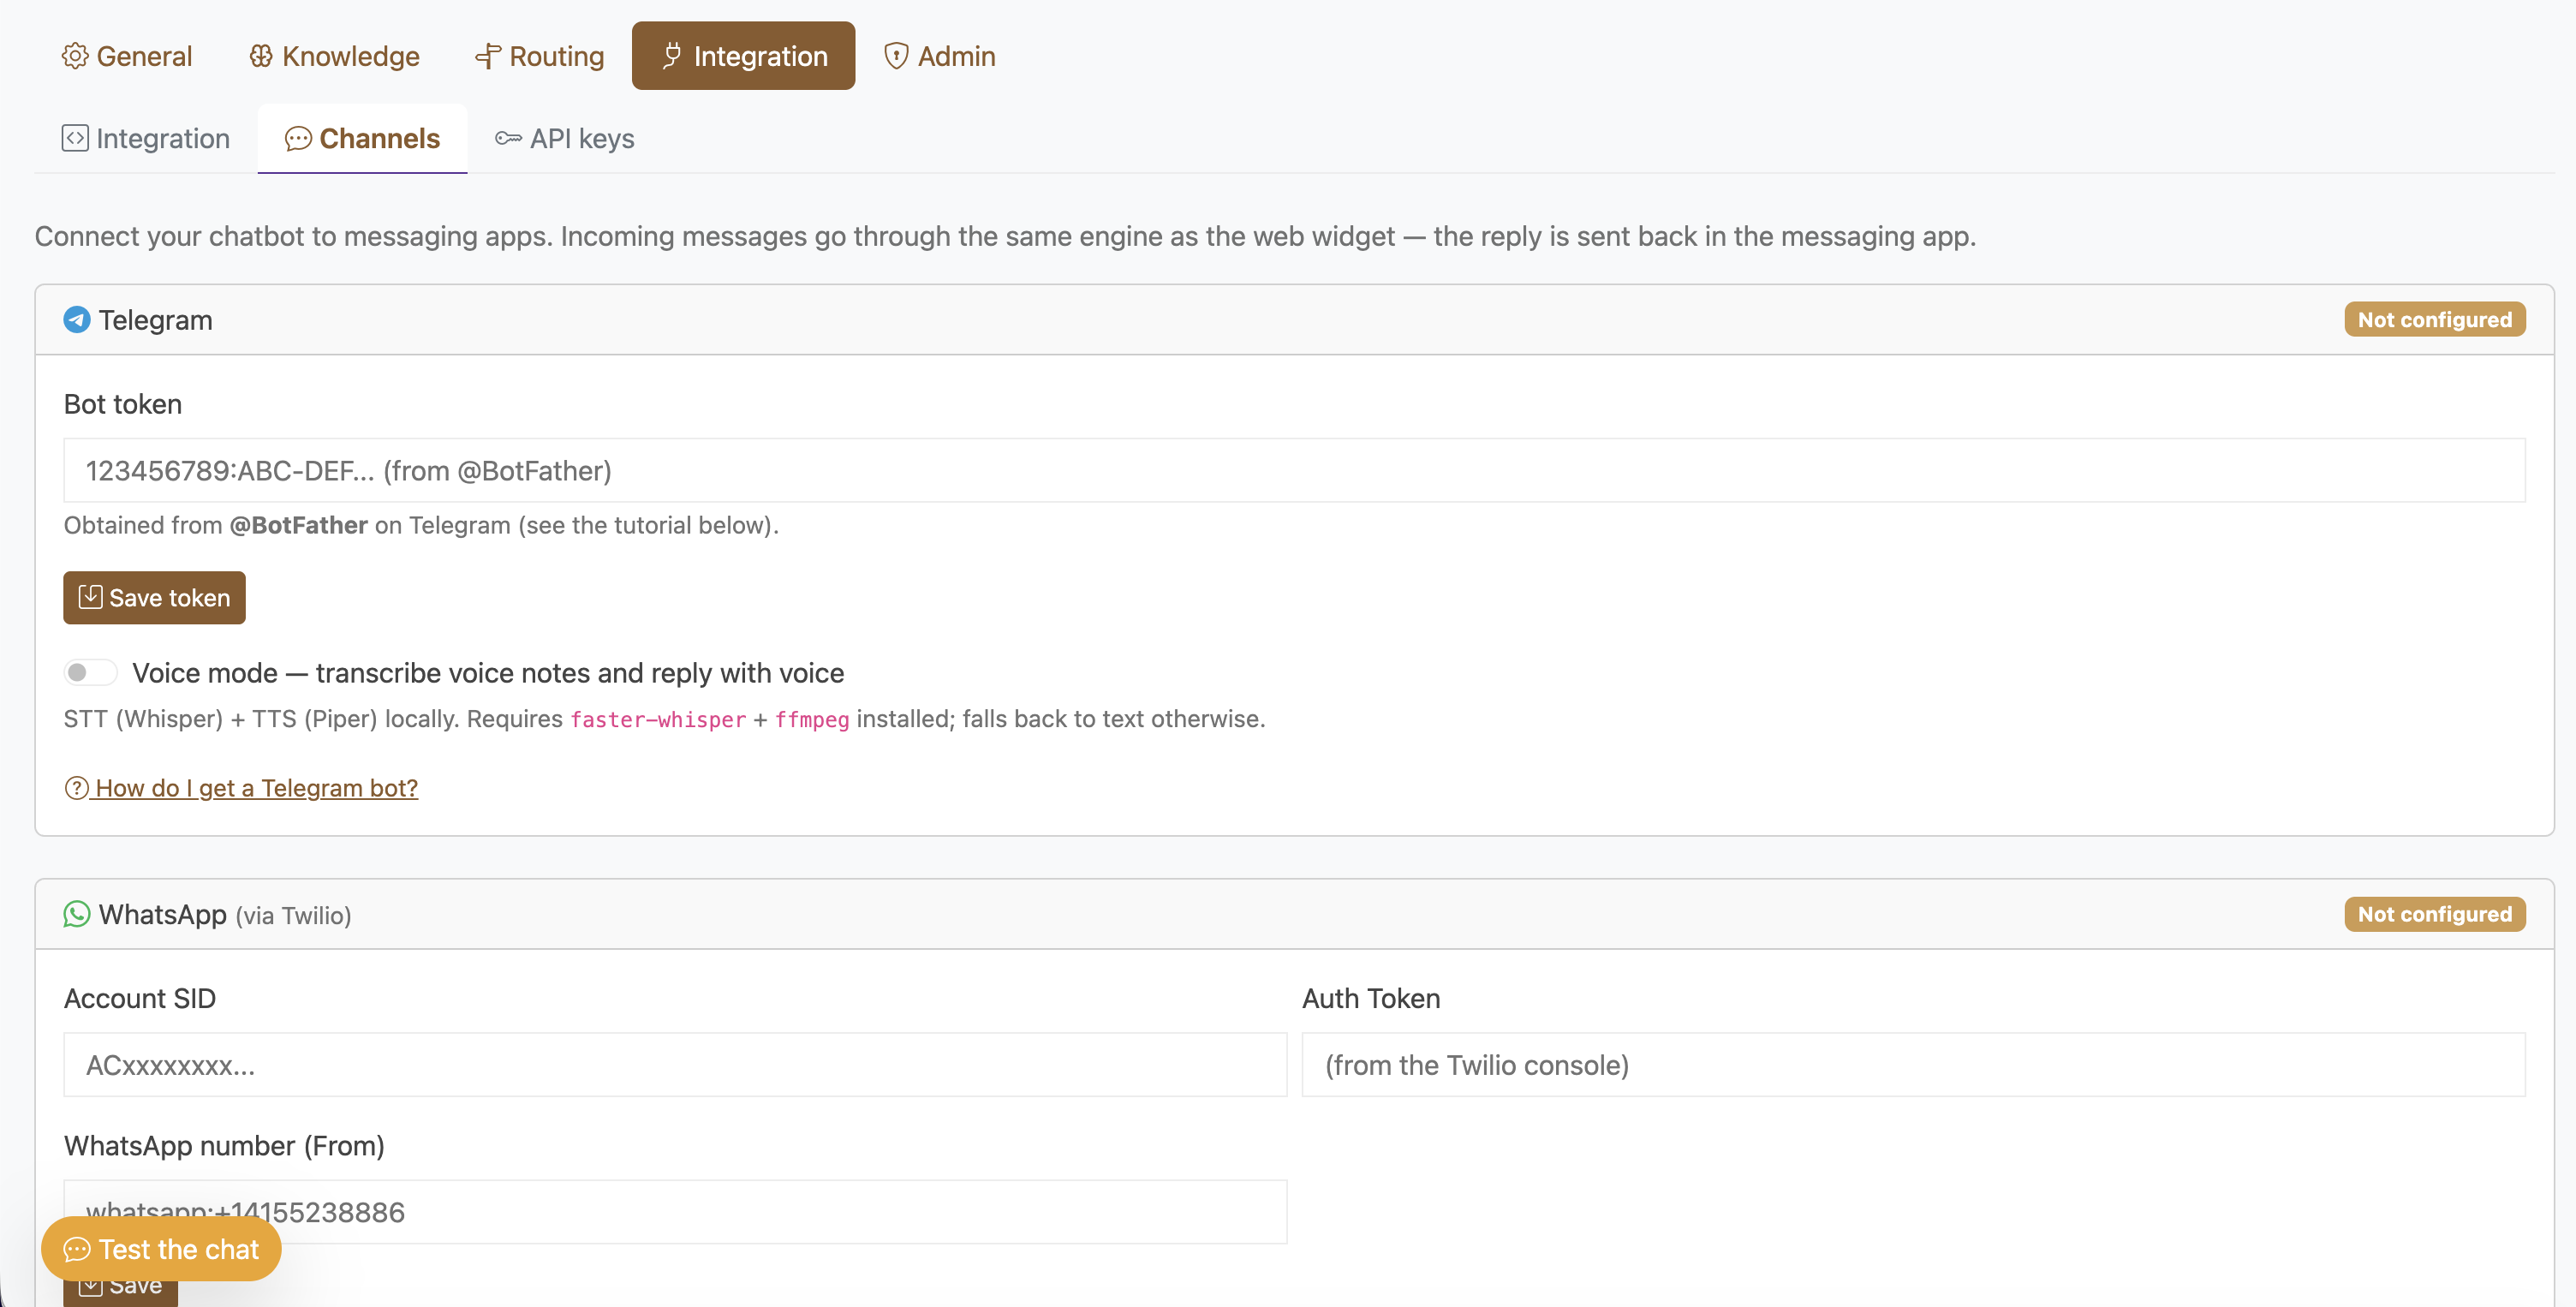Save the Telegram bot token
This screenshot has height=1307, width=2576.
tap(154, 598)
